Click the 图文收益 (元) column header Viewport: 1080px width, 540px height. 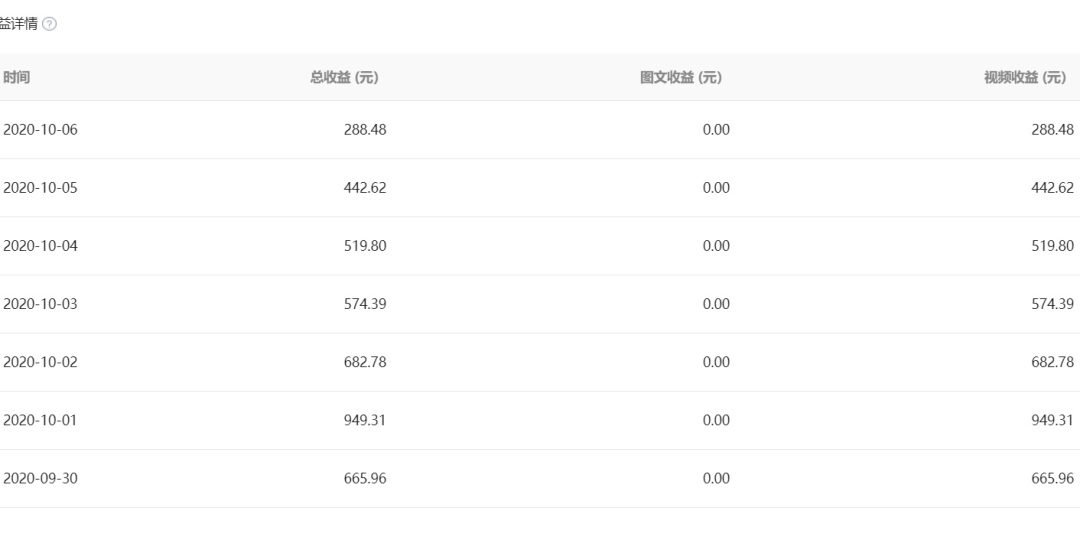pyautogui.click(x=681, y=78)
